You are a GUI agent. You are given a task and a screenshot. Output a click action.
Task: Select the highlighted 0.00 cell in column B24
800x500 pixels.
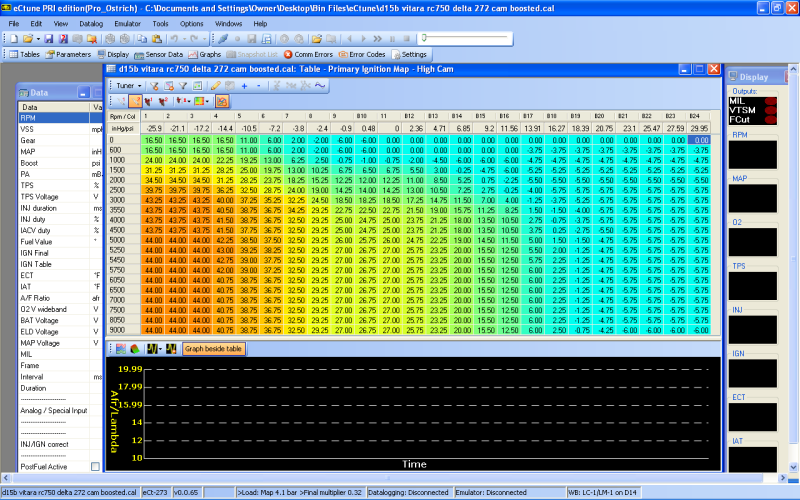pyautogui.click(x=698, y=140)
